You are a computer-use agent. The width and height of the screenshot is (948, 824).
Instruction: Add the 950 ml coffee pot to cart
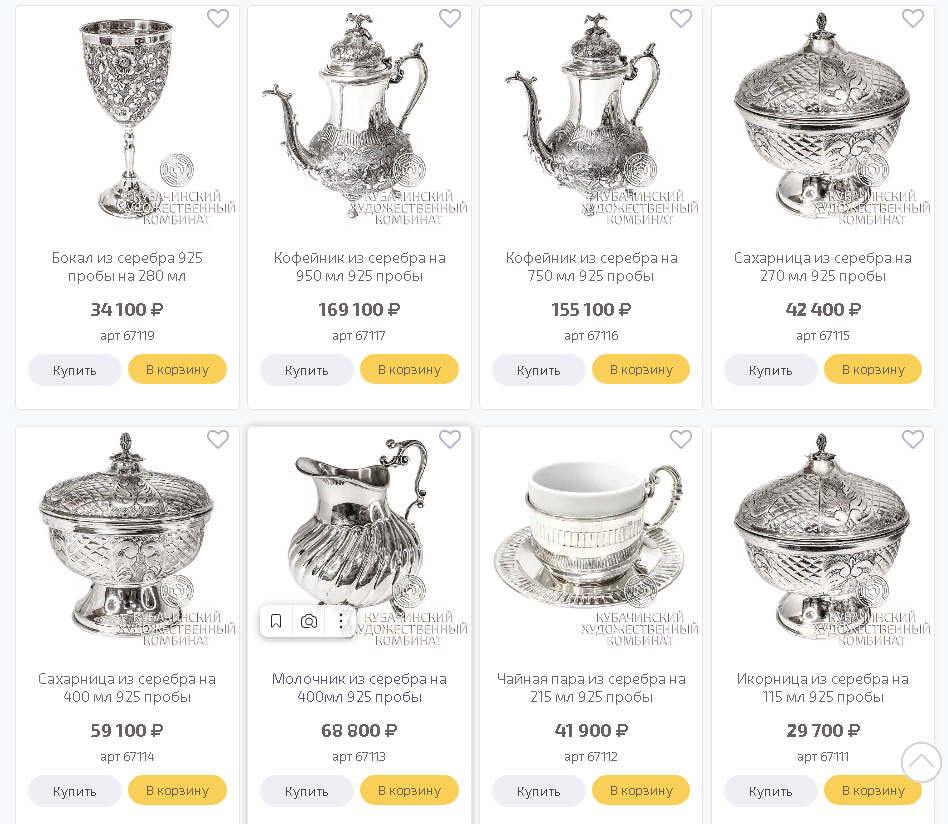coord(409,369)
